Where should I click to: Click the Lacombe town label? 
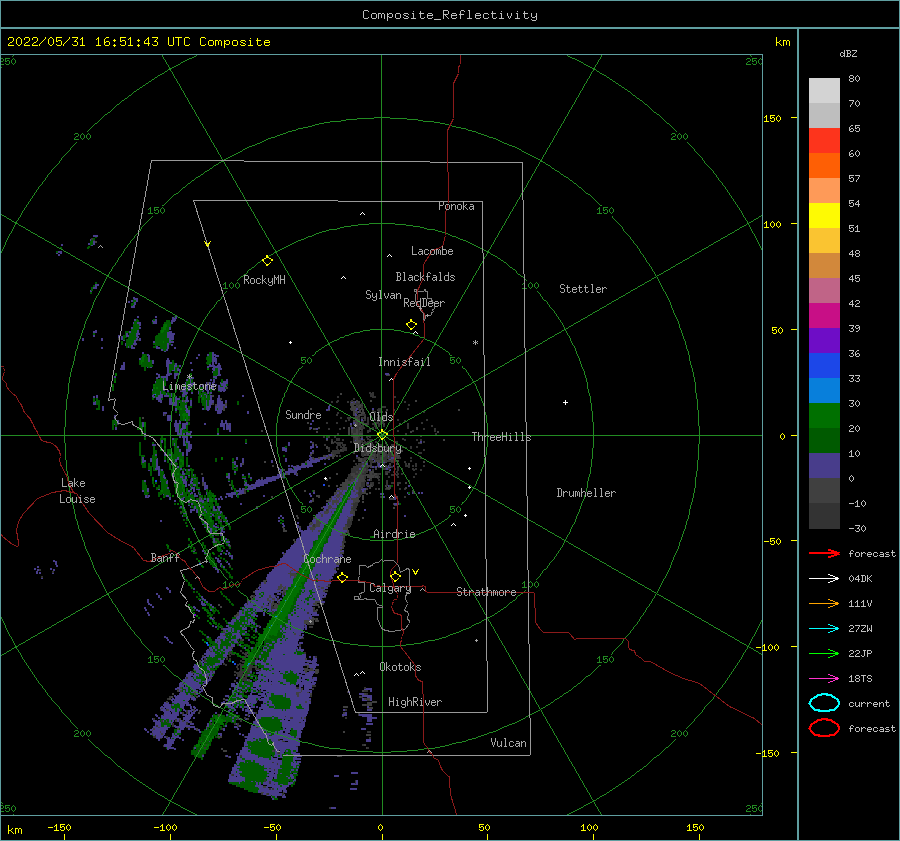pos(432,251)
